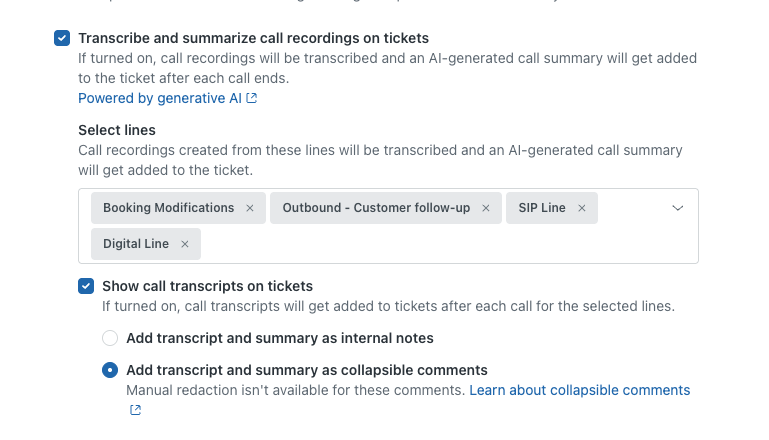This screenshot has width=769, height=440.
Task: Open the Powered by generative AI link
Action: coord(160,98)
